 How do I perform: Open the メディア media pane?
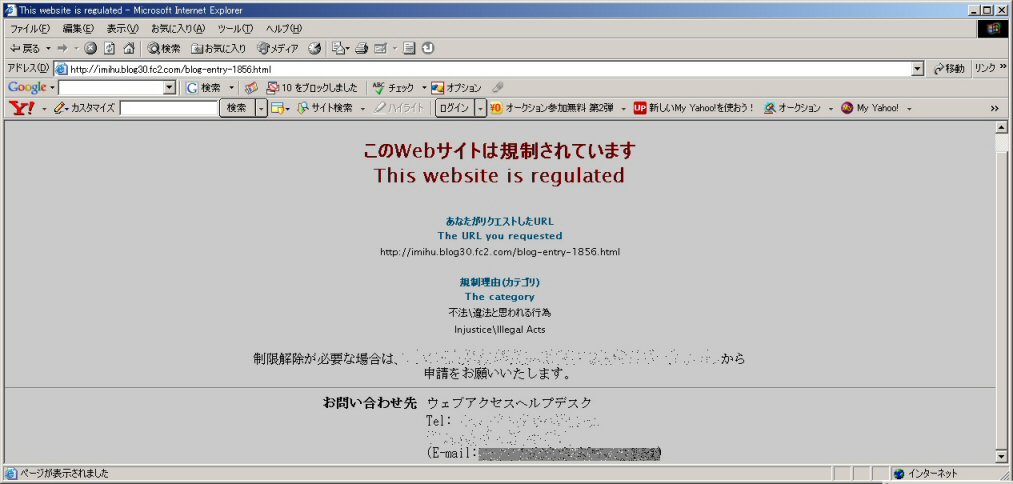tap(278, 48)
